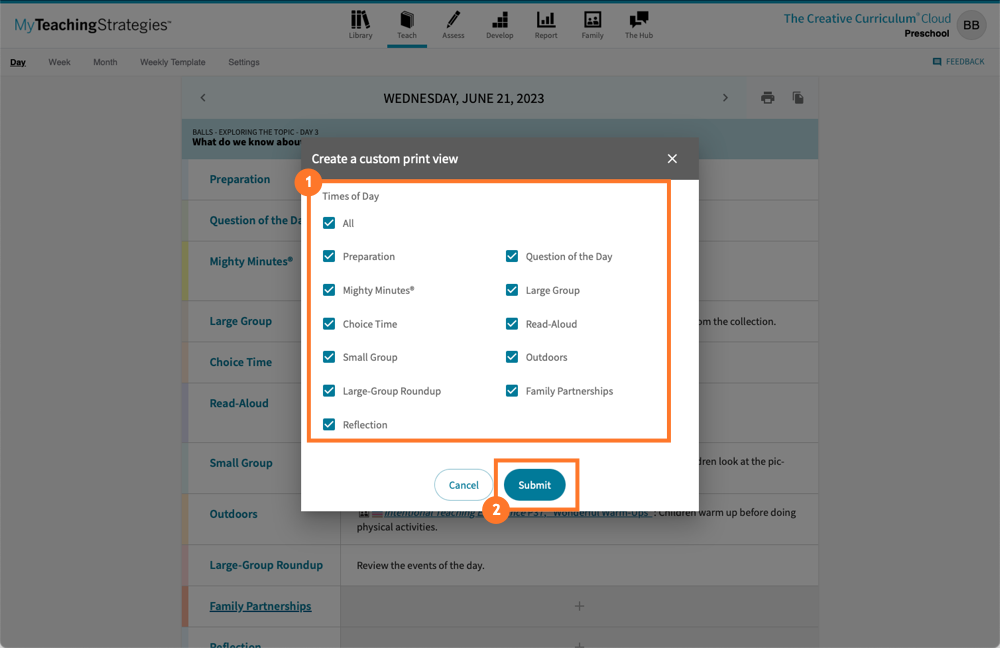Screen dimensions: 1000x648
Task: Switch to the Week tab
Action: (x=59, y=61)
